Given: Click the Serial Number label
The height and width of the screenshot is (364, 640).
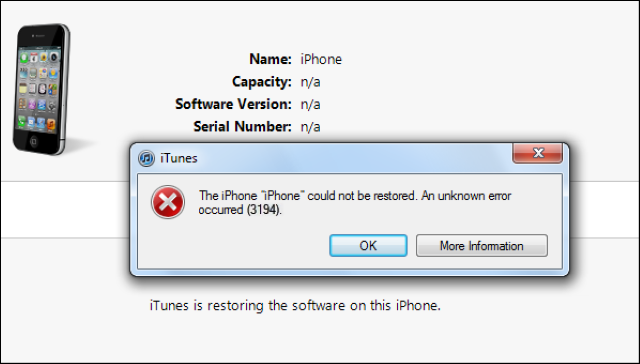Looking at the screenshot, I should coord(242,127).
